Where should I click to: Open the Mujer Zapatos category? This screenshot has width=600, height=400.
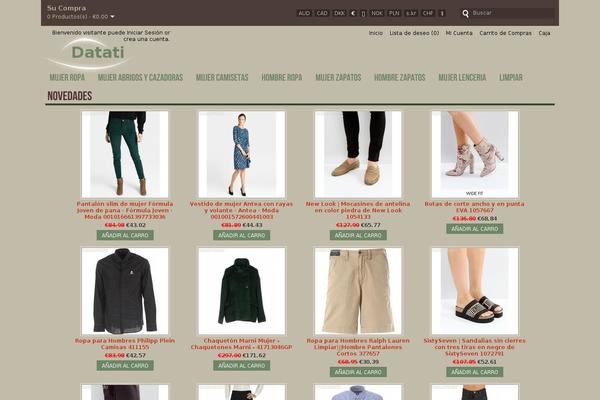(338, 77)
